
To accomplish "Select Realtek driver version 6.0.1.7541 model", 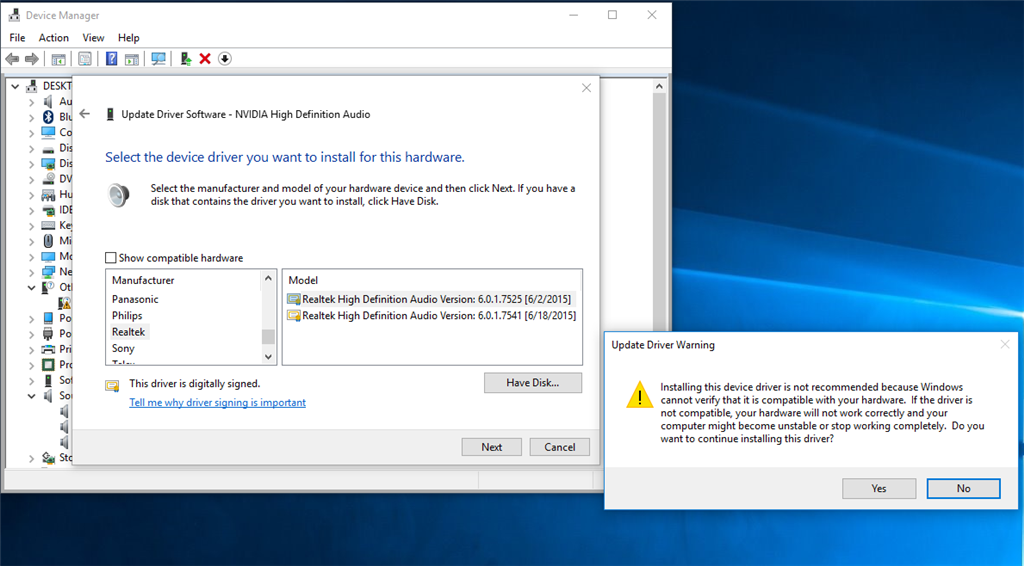I will click(431, 315).
